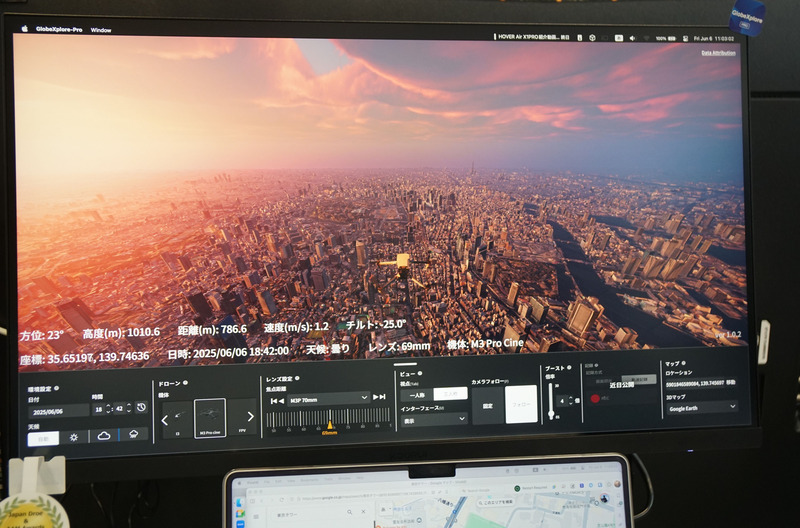Click the red record button
Image resolution: width=800 pixels, height=528 pixels.
(x=594, y=398)
